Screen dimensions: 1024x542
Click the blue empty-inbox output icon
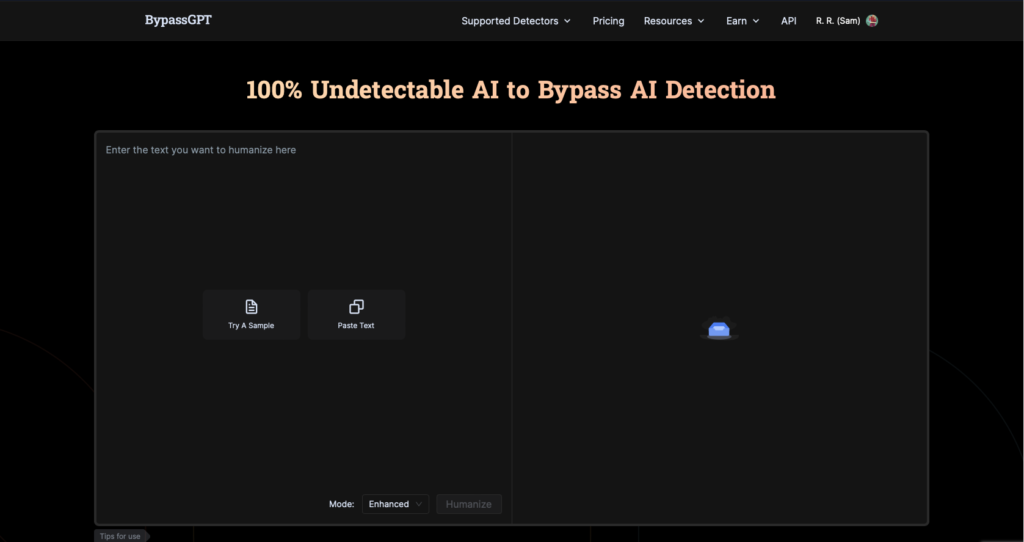pos(719,329)
